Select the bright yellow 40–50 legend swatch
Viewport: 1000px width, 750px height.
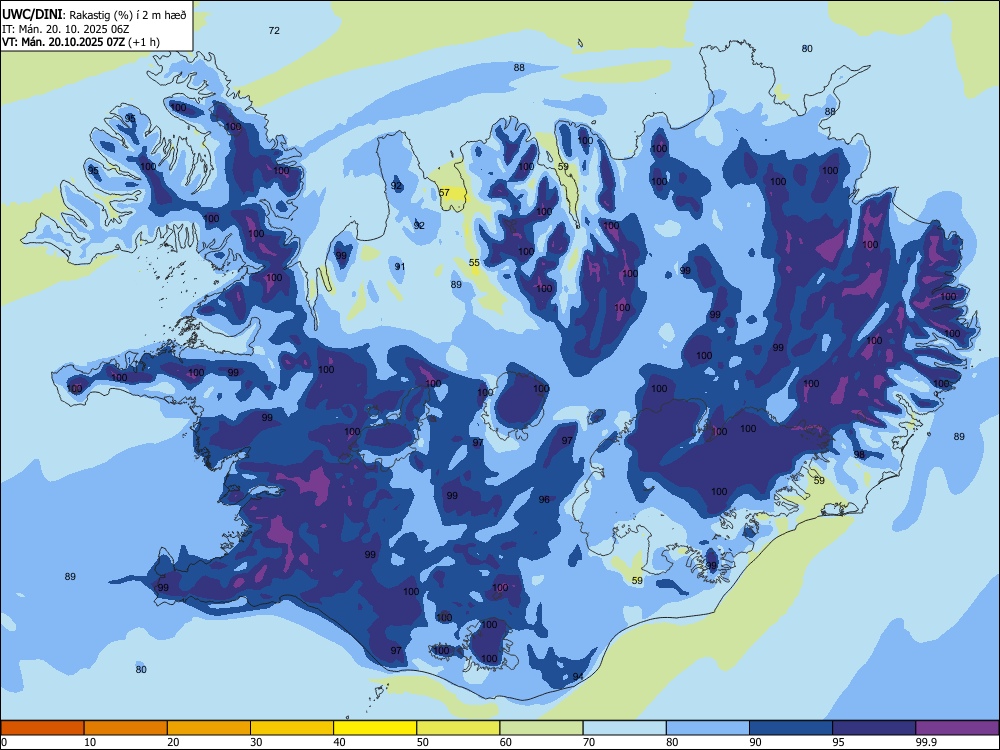click(x=375, y=728)
